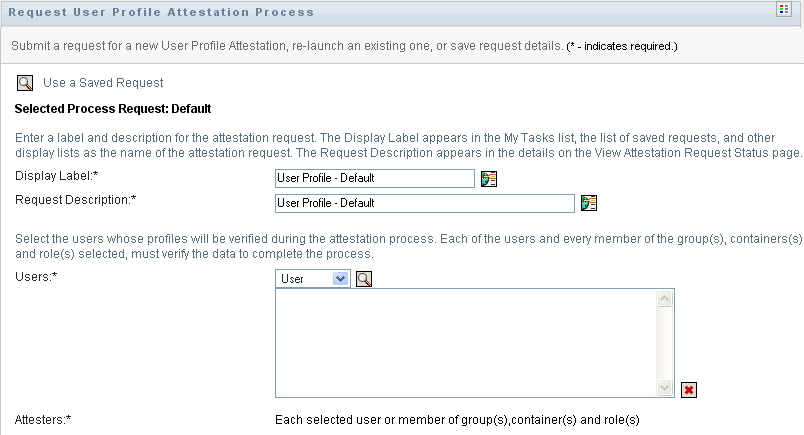The image size is (804, 435).
Task: Focus the Request Description text field
Action: pos(424,203)
